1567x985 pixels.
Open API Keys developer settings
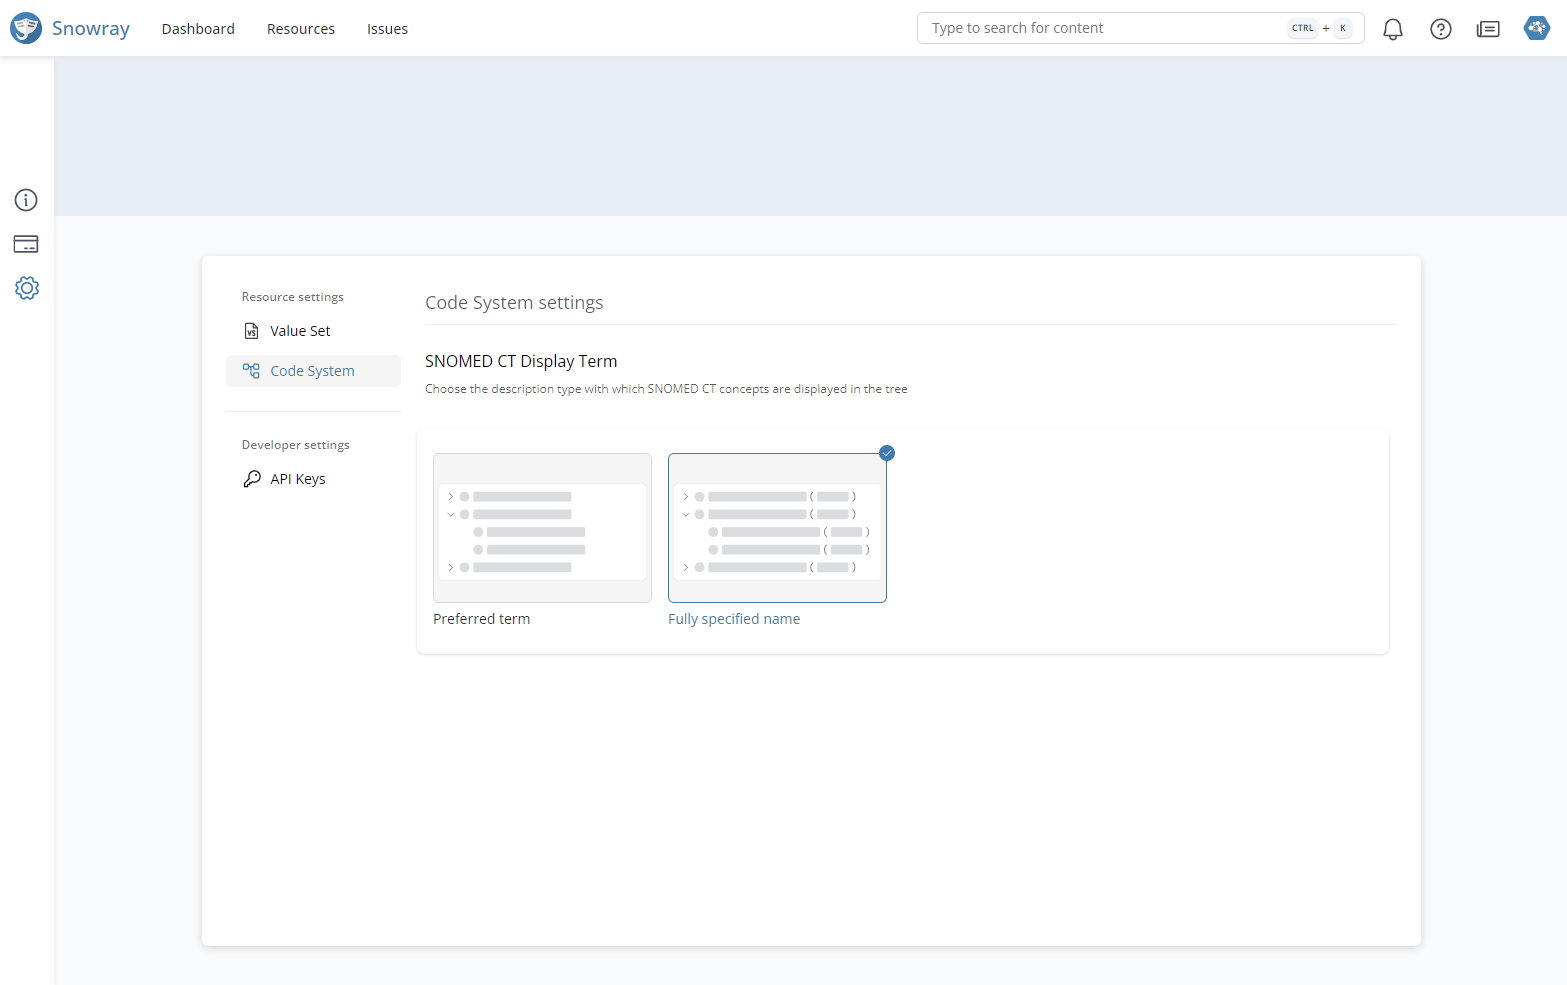click(x=298, y=479)
